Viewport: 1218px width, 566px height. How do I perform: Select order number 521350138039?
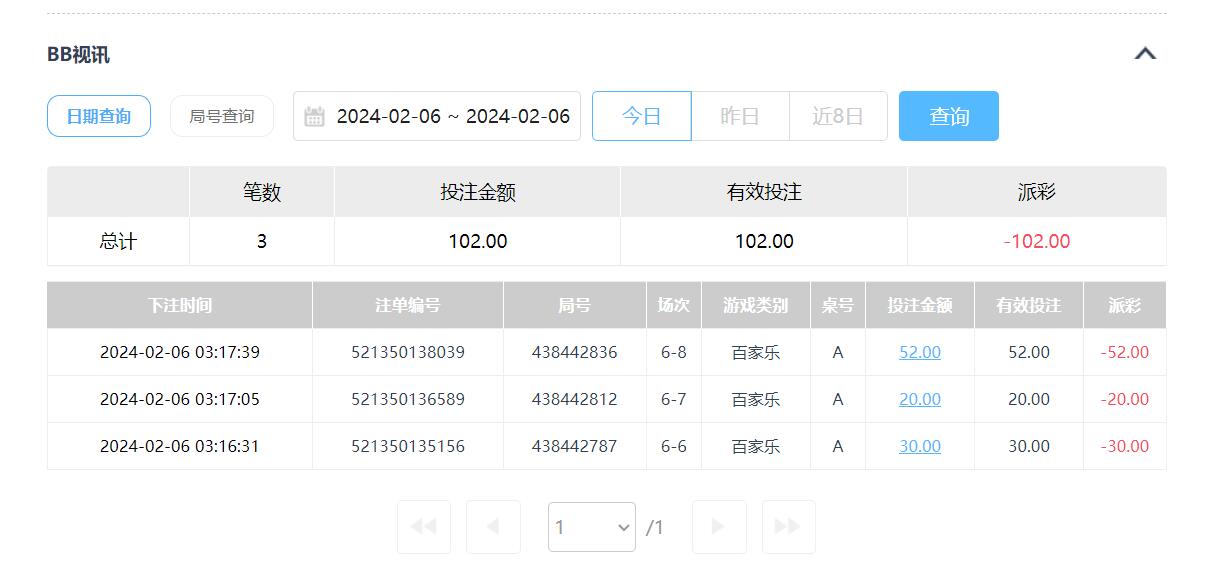407,353
